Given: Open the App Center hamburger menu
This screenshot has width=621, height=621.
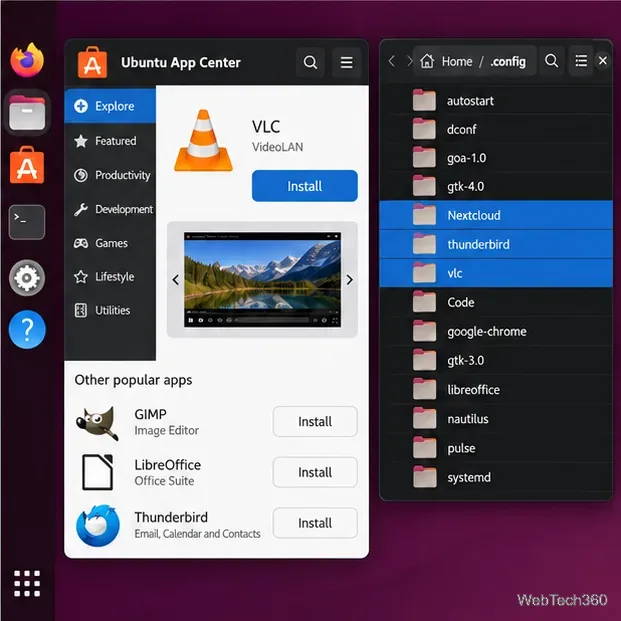Looking at the screenshot, I should (347, 62).
